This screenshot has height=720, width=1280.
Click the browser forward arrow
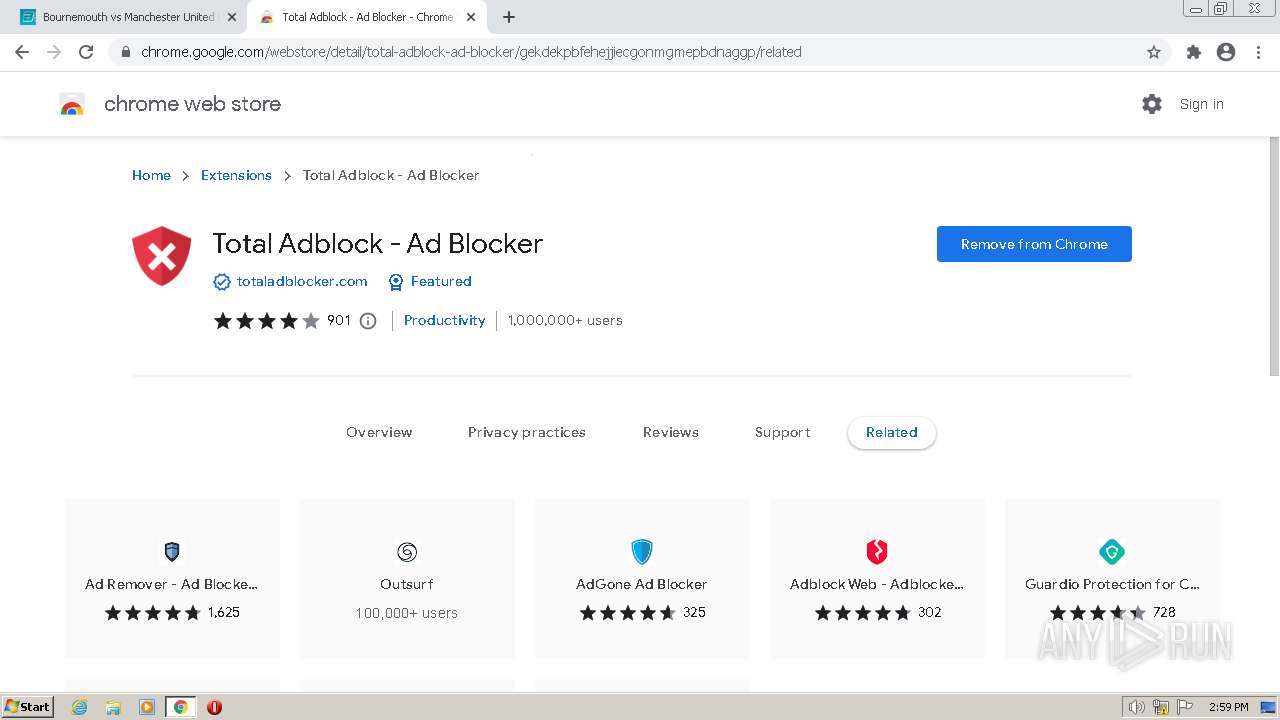(54, 52)
